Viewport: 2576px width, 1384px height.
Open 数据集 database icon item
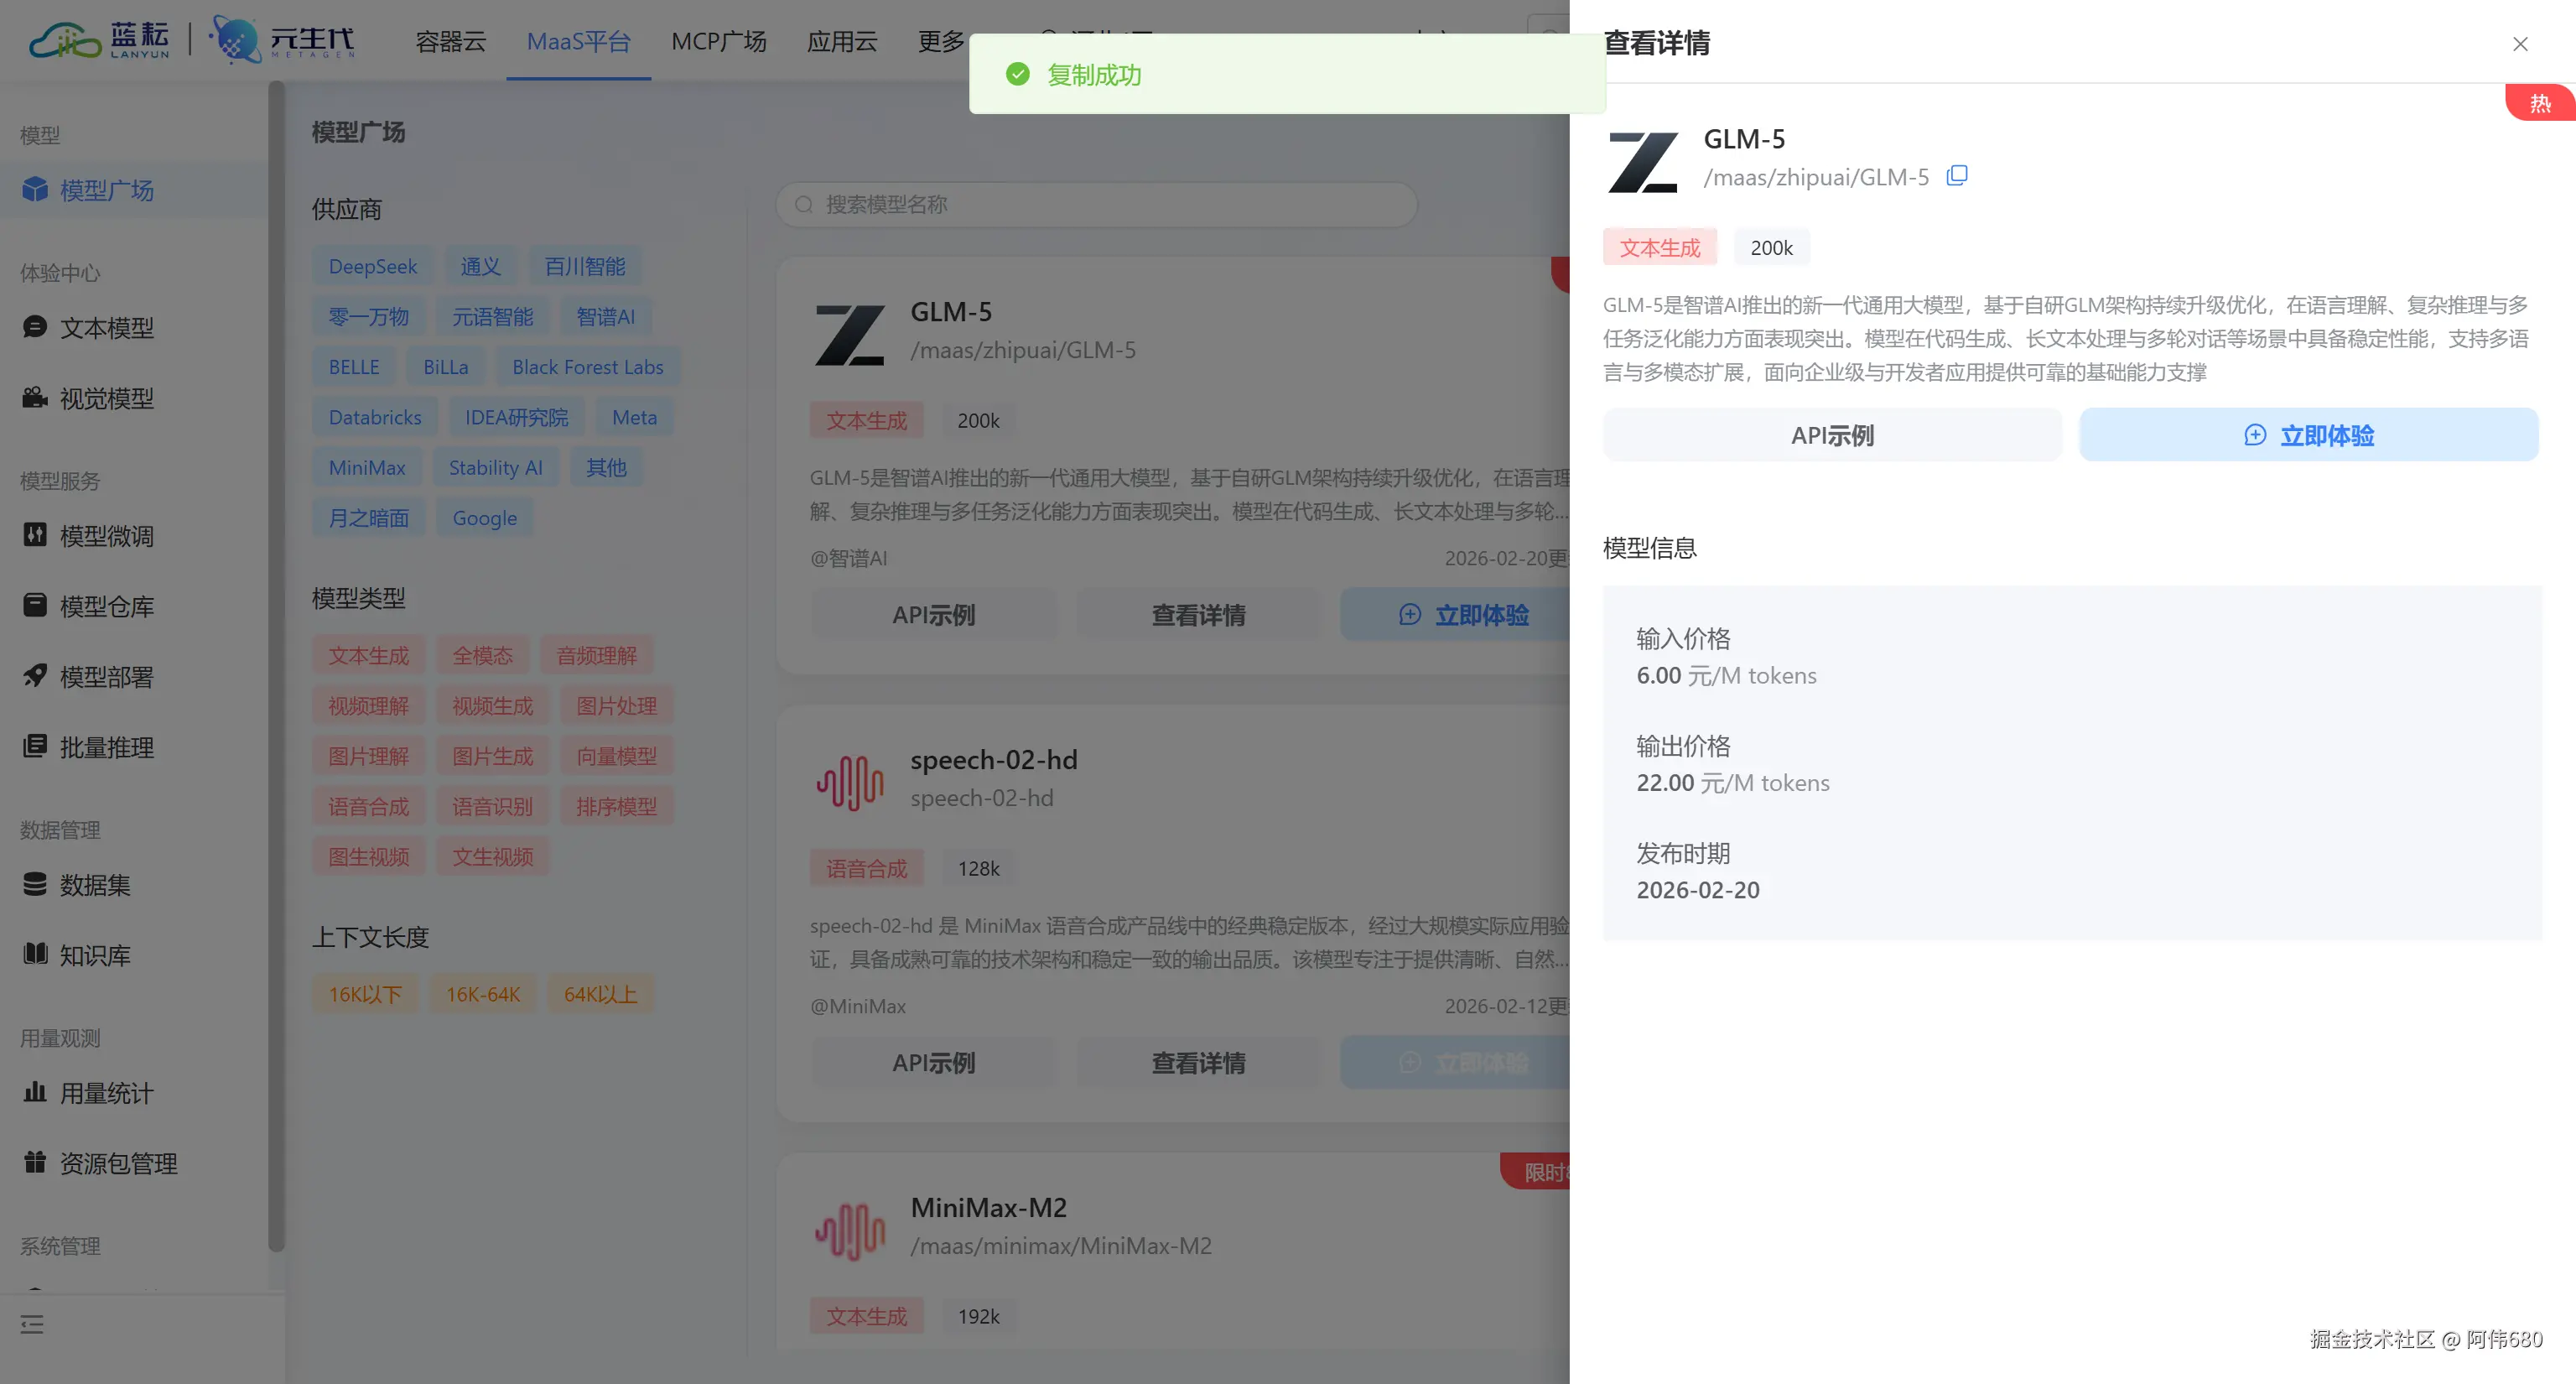[x=35, y=884]
